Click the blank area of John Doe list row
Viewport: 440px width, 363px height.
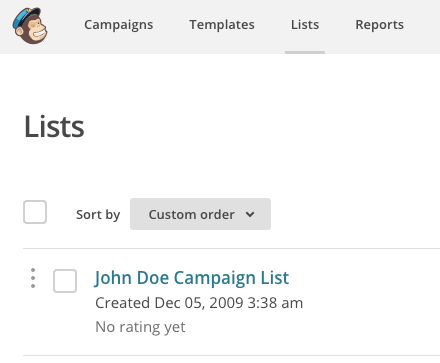(x=367, y=302)
